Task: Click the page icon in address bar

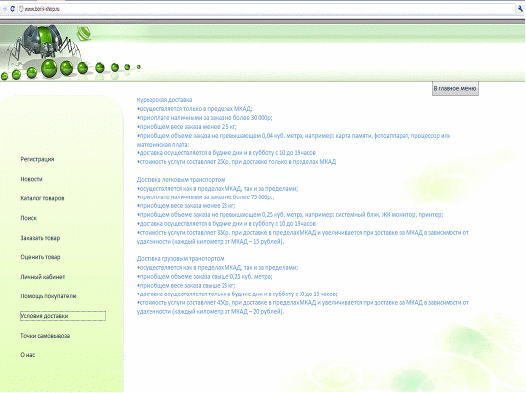Action: point(21,9)
